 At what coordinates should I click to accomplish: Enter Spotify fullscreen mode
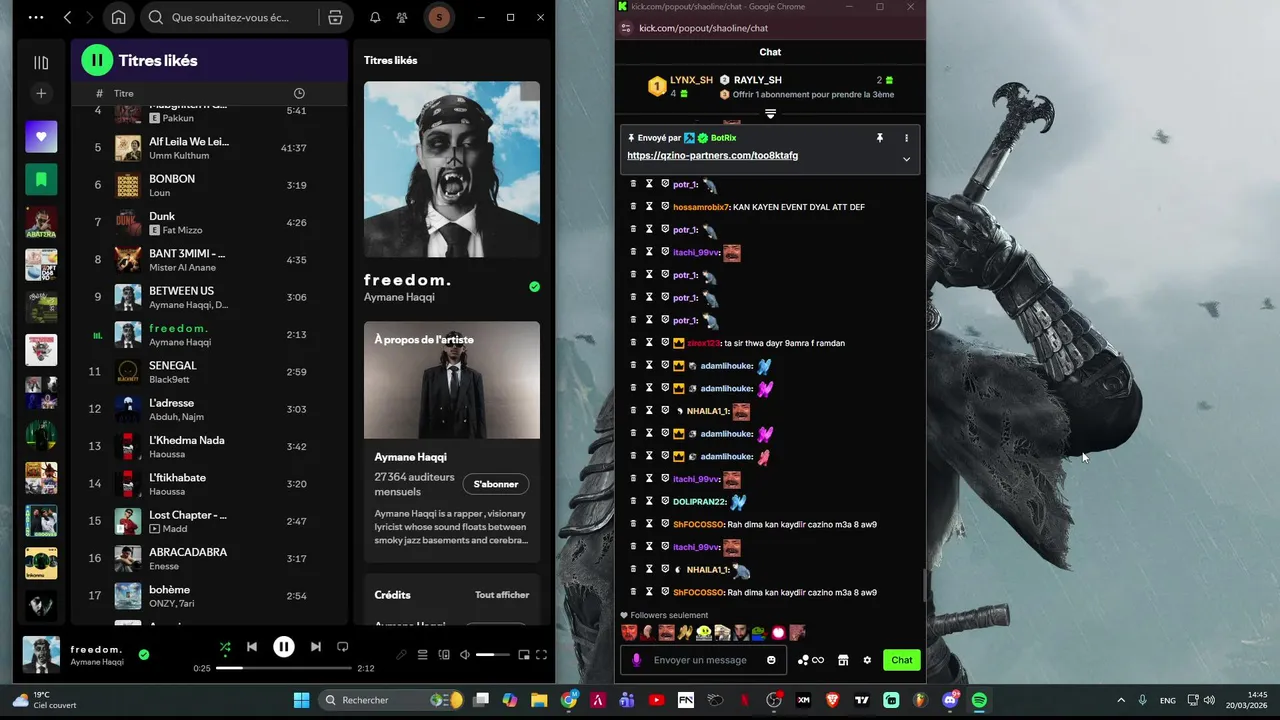pos(542,655)
